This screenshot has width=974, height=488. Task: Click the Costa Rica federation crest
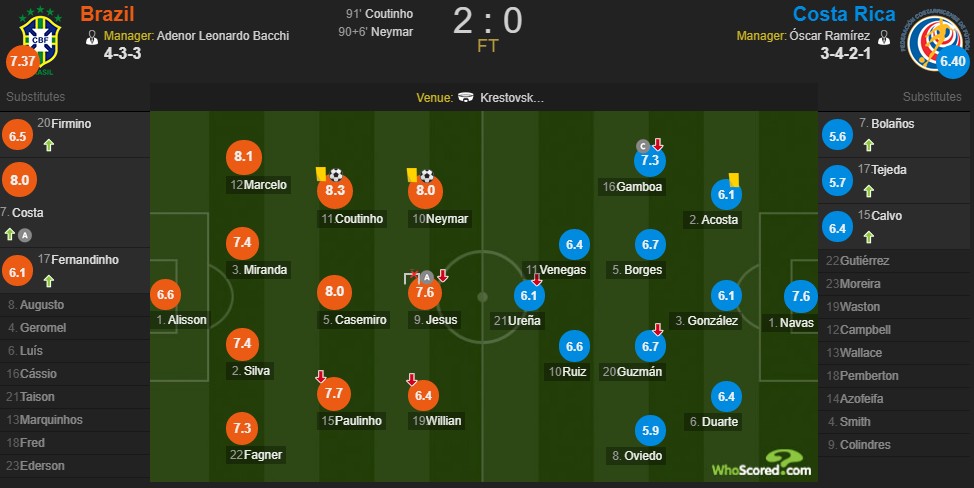[937, 34]
